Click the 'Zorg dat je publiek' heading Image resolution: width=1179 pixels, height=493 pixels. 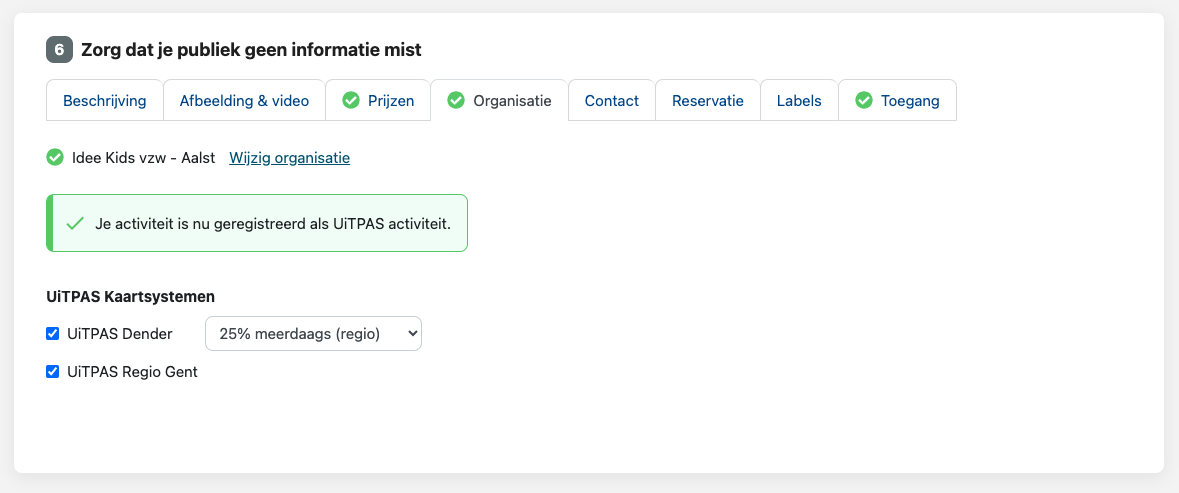pos(251,49)
